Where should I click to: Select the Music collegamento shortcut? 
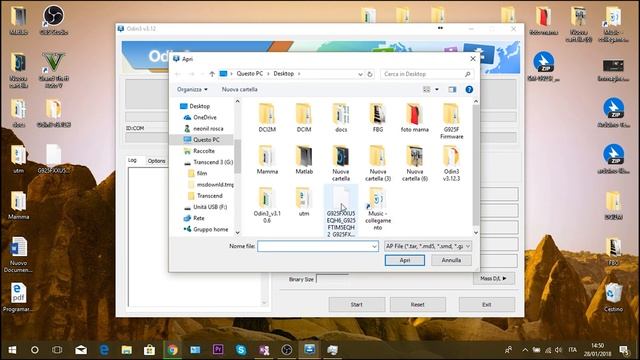coord(378,209)
